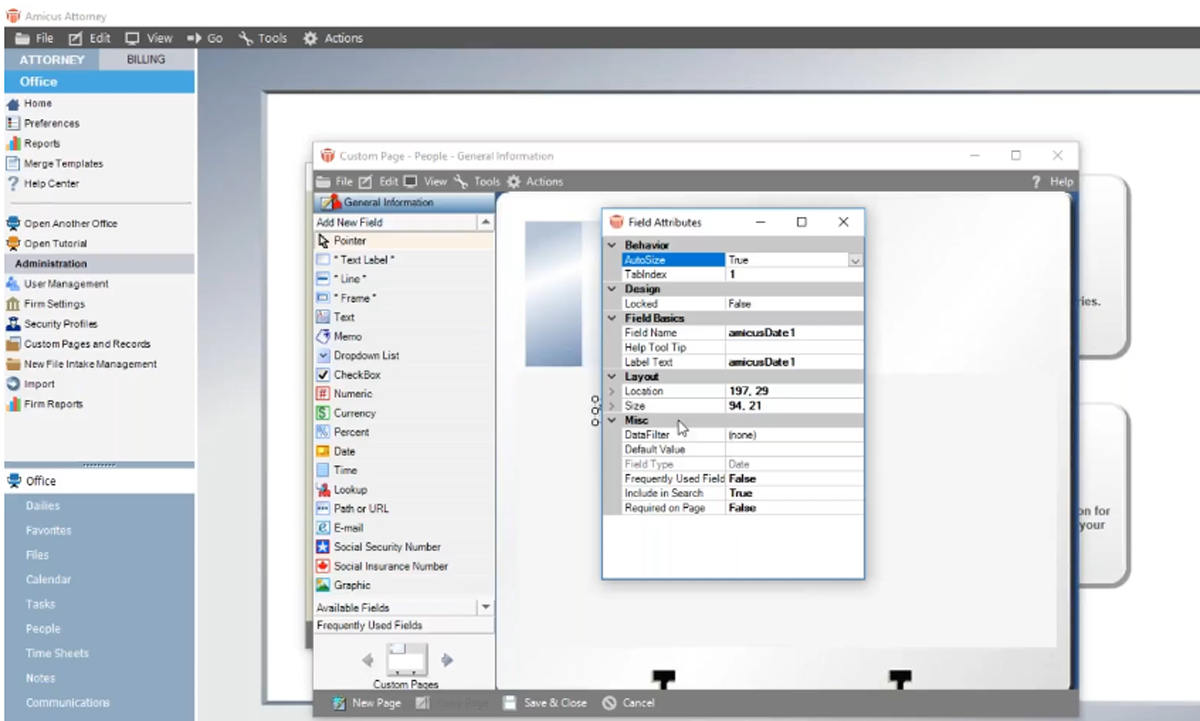
Task: Open the Time Sheets module
Action: tap(58, 654)
